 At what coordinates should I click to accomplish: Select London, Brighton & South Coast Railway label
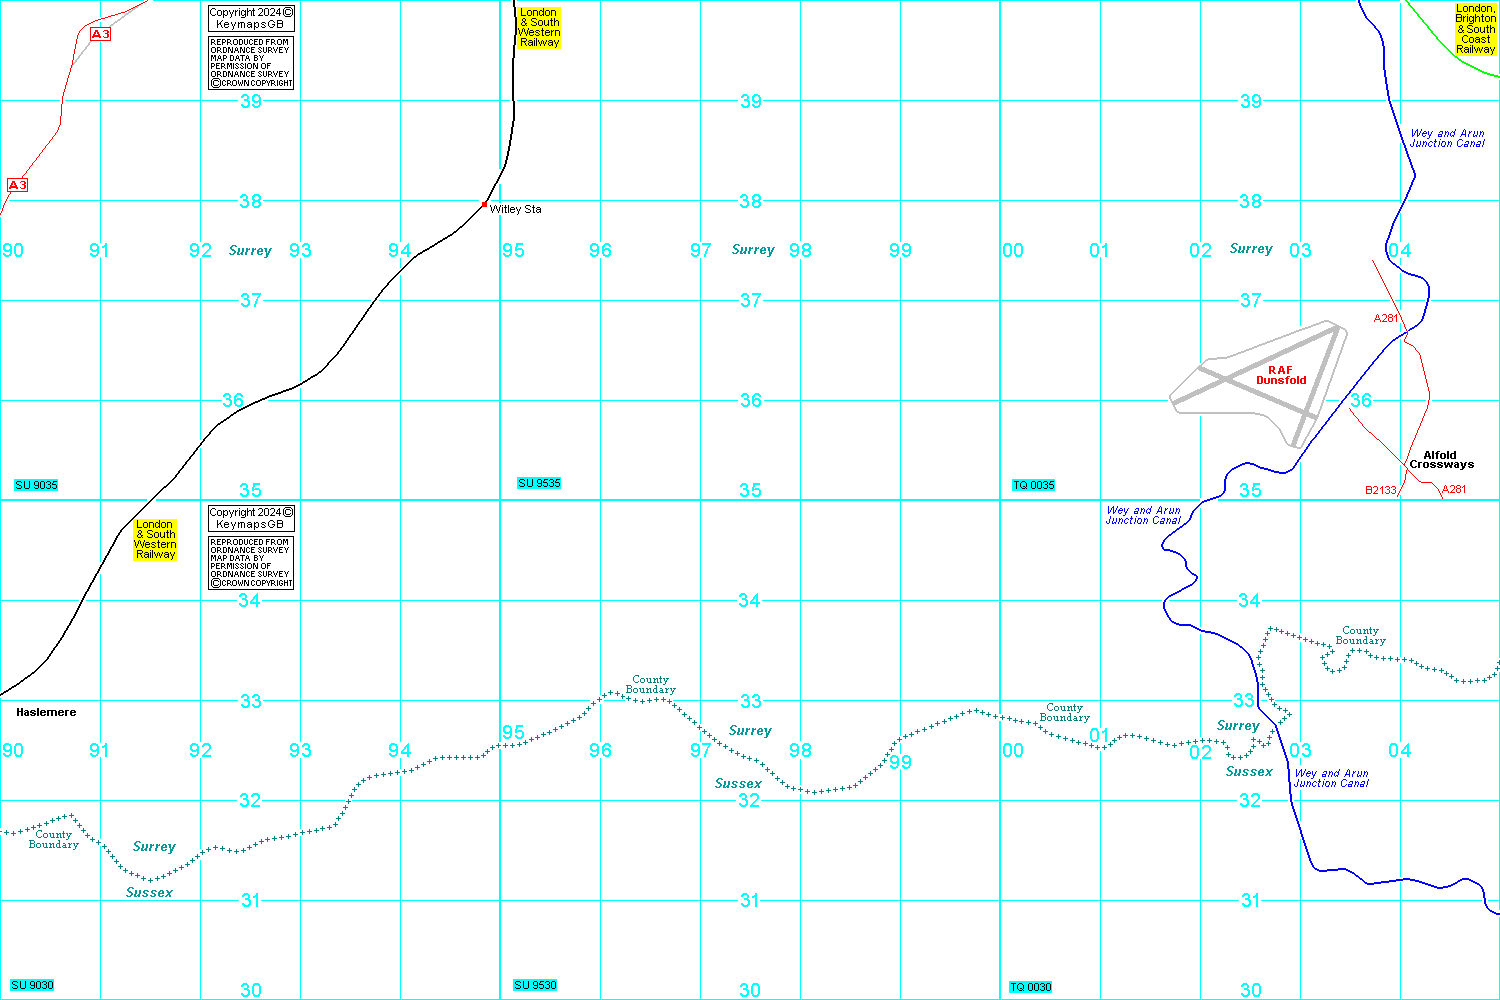click(x=1475, y=29)
